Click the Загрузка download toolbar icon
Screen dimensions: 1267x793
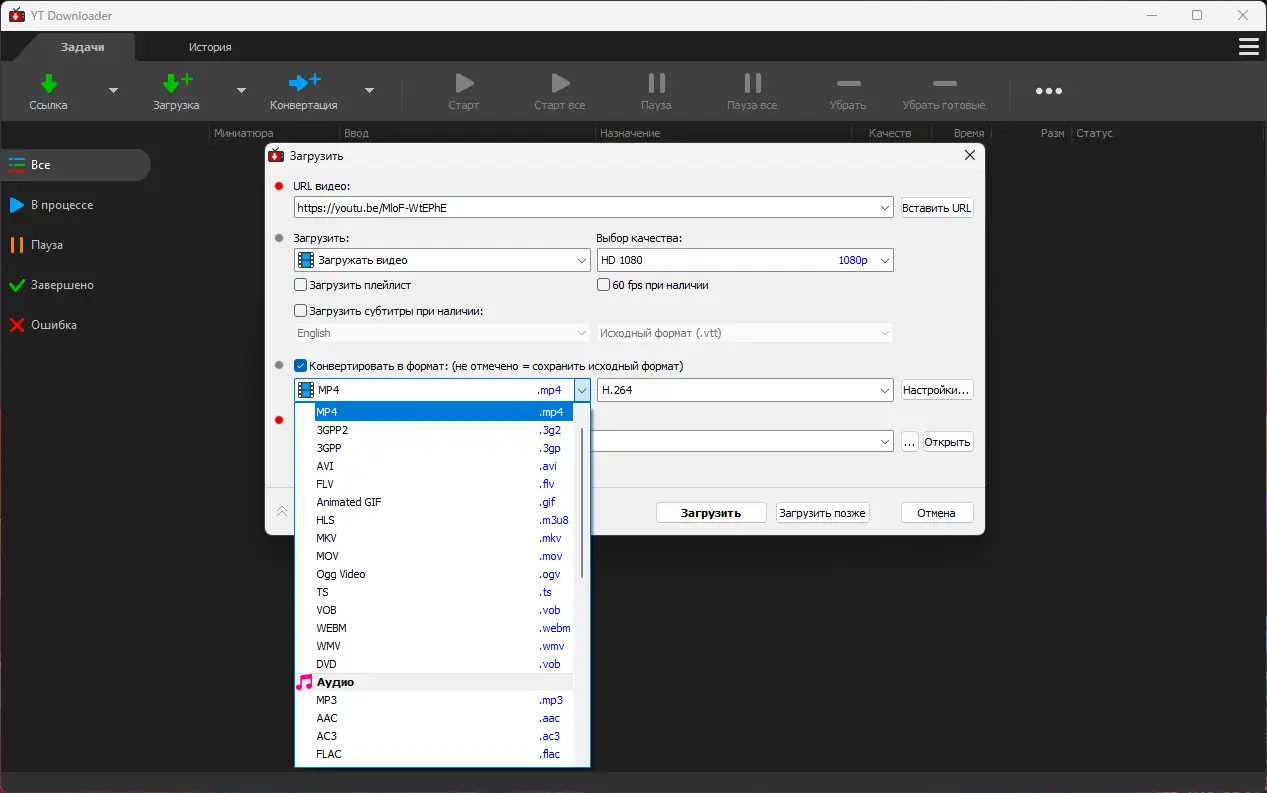tap(176, 90)
